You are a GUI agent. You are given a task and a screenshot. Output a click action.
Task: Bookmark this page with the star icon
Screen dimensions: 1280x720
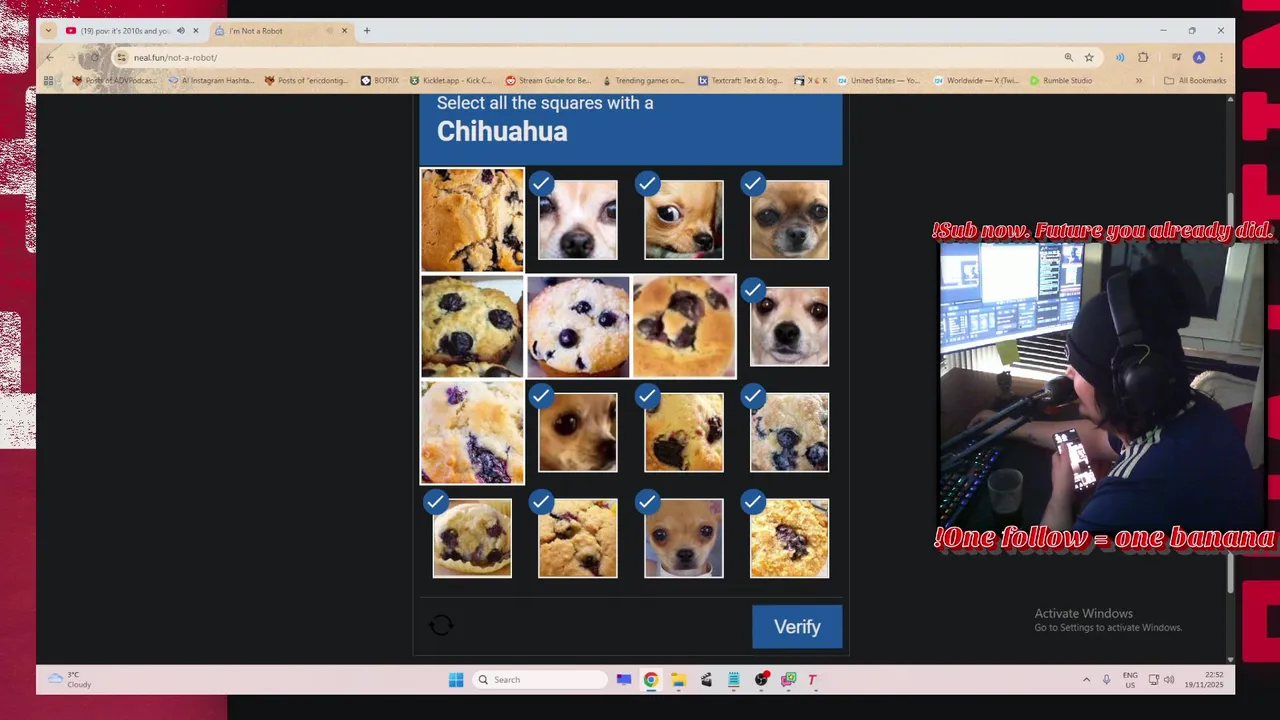[x=1089, y=57]
